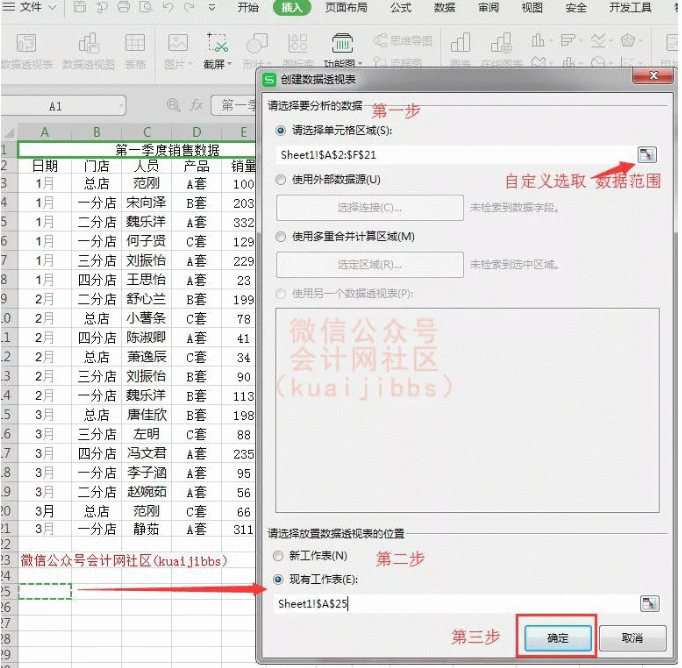Select column A header
682x668 pixels.
44,132
